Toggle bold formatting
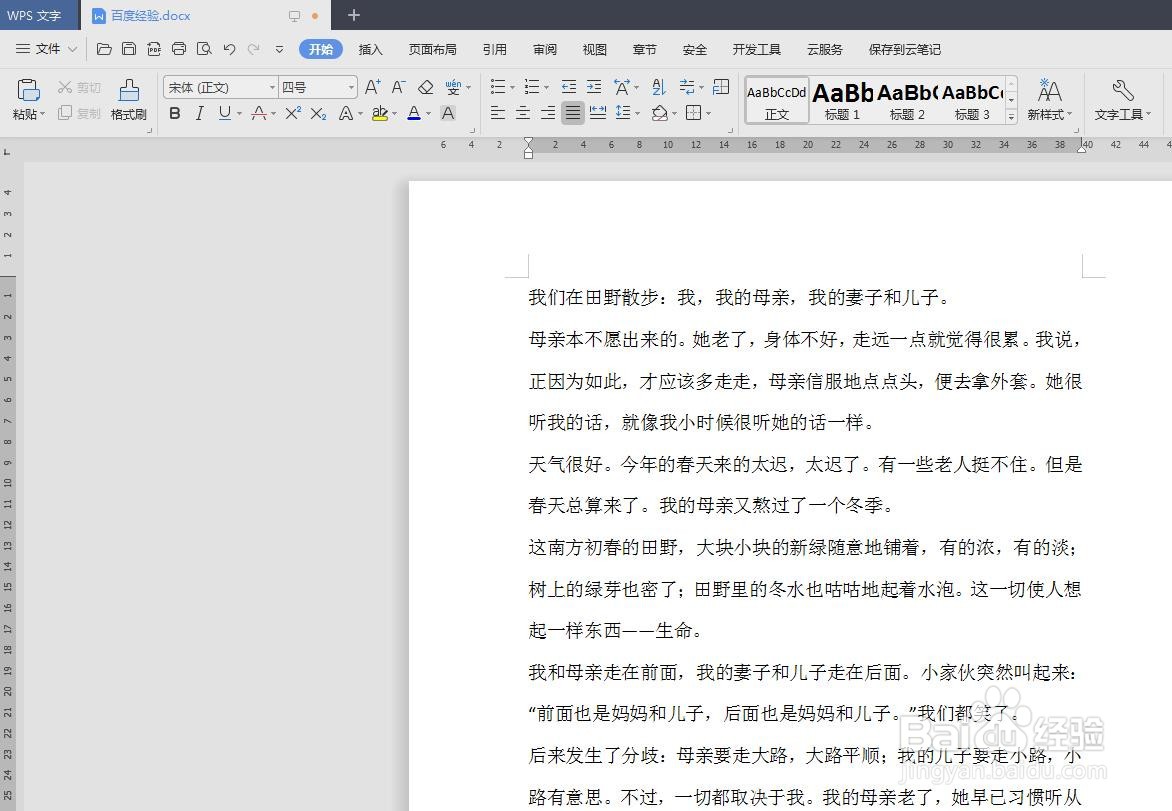 [175, 113]
